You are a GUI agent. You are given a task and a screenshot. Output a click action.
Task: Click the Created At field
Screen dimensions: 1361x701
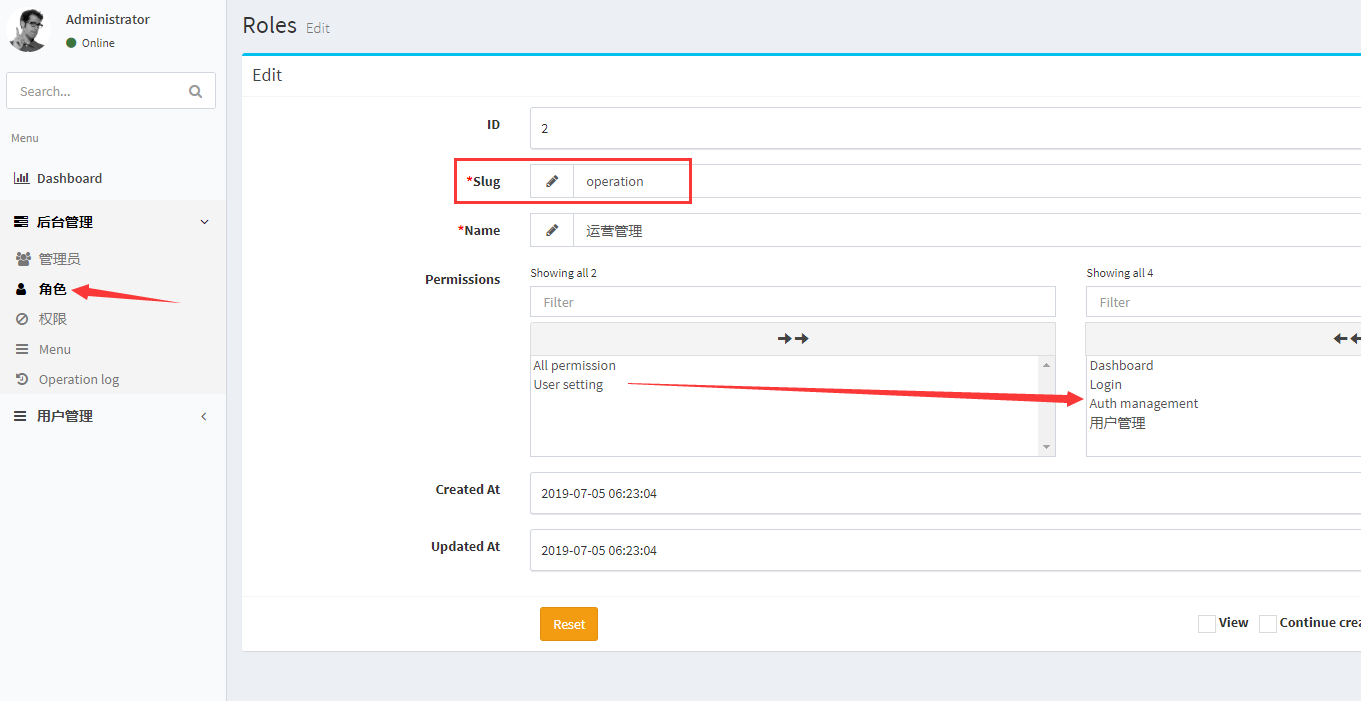click(945, 493)
